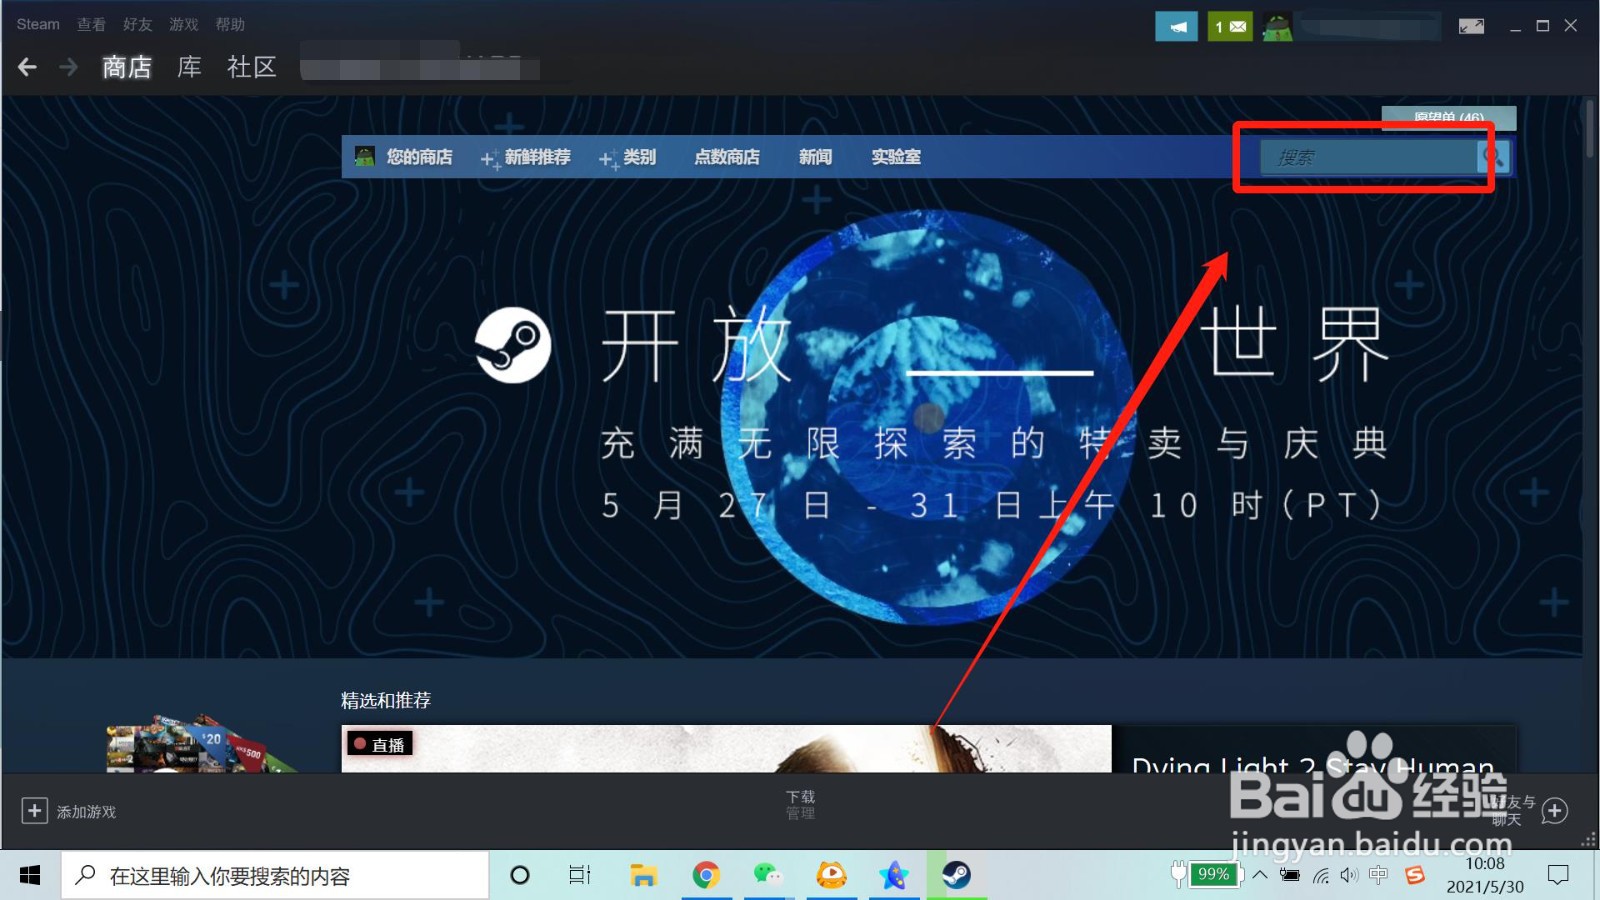Open WeChat from the taskbar

tap(768, 876)
